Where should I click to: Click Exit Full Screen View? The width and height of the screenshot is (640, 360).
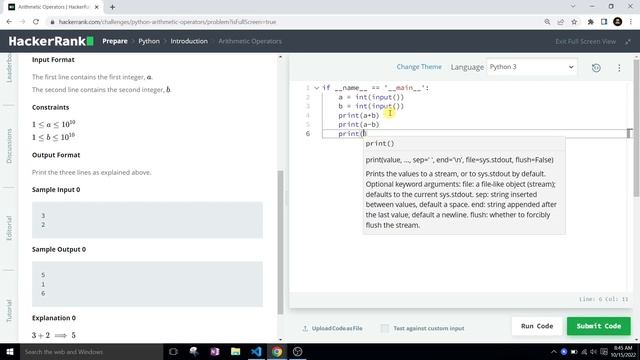(x=585, y=42)
